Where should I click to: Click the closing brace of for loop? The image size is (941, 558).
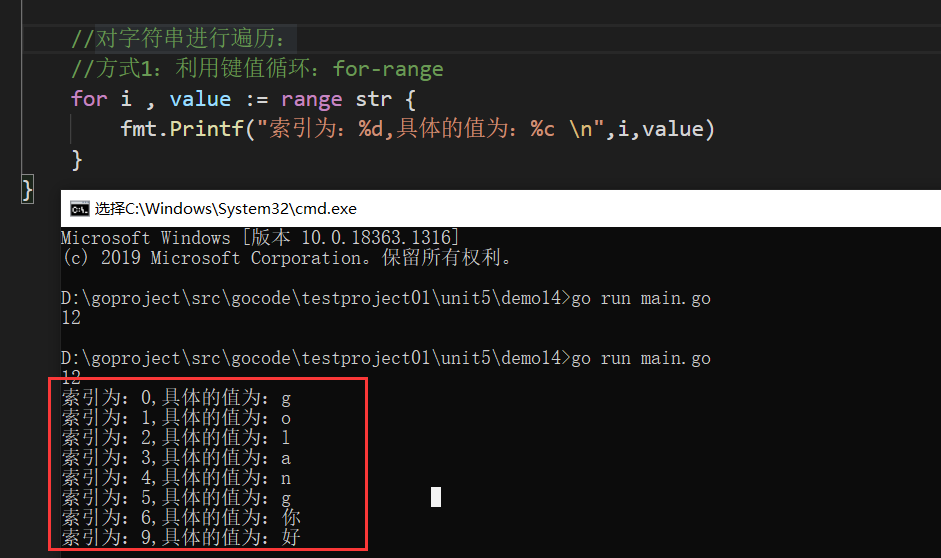tap(76, 160)
